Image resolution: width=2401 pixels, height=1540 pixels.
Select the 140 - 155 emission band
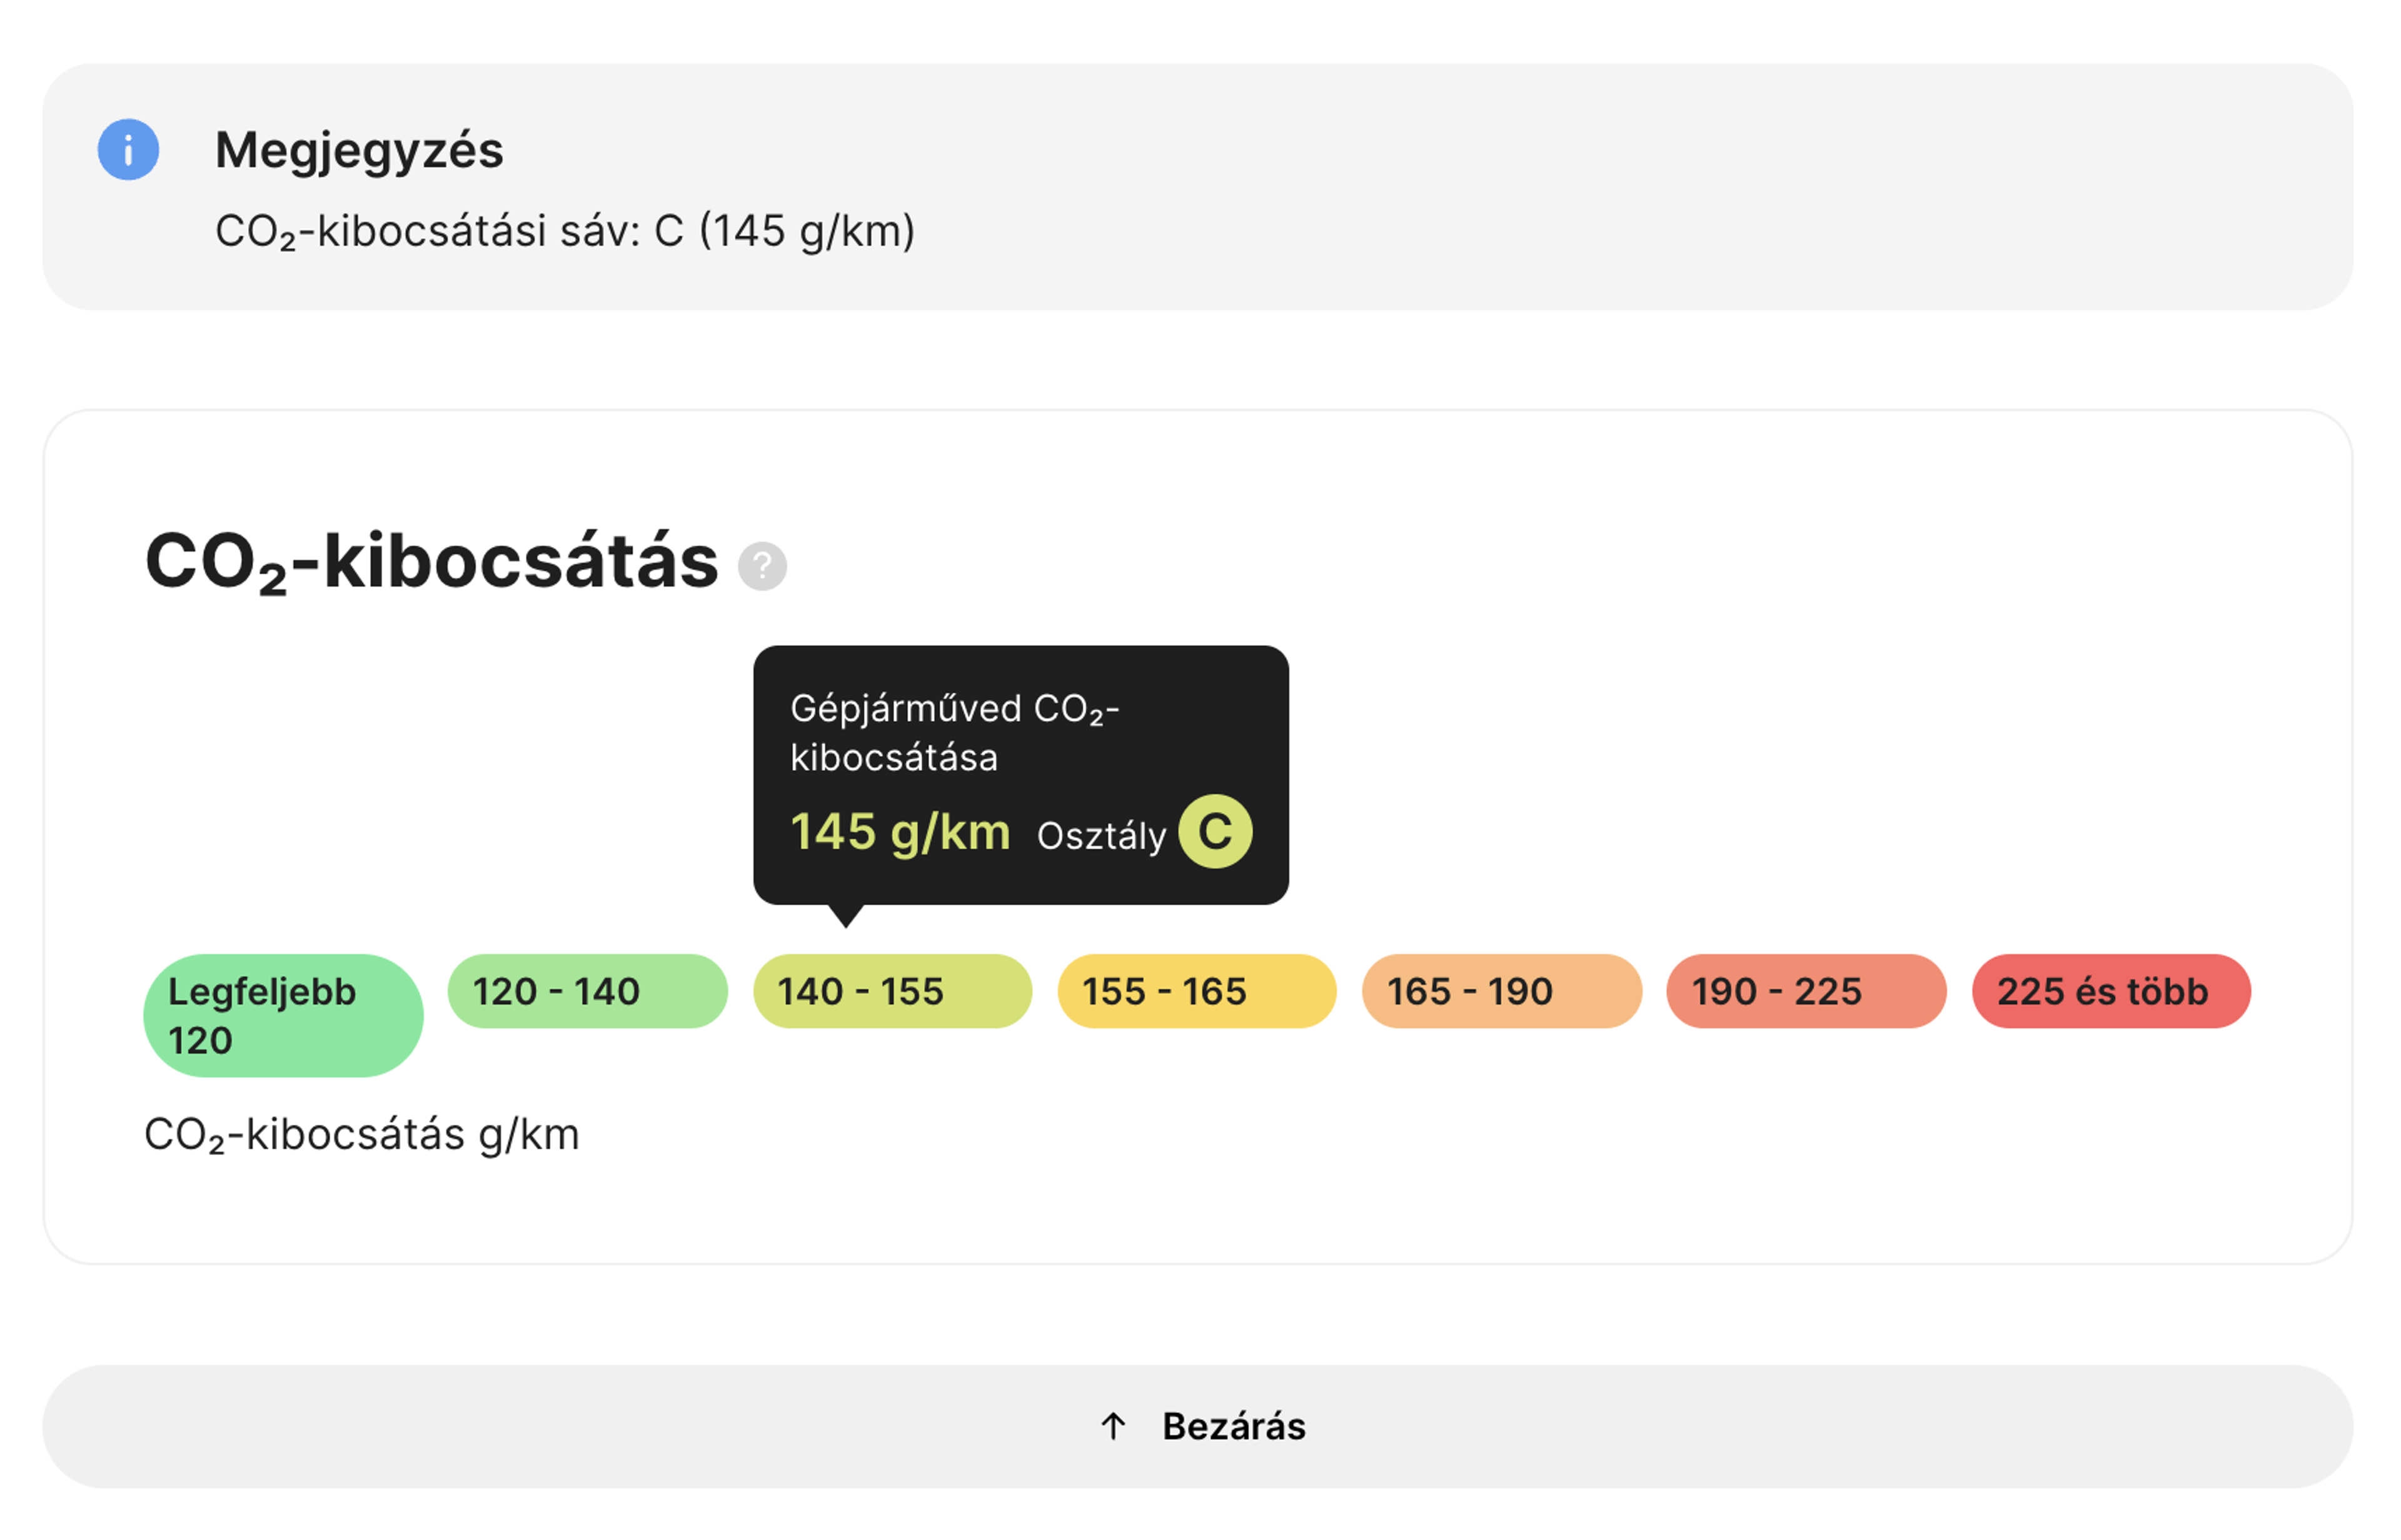click(x=893, y=992)
